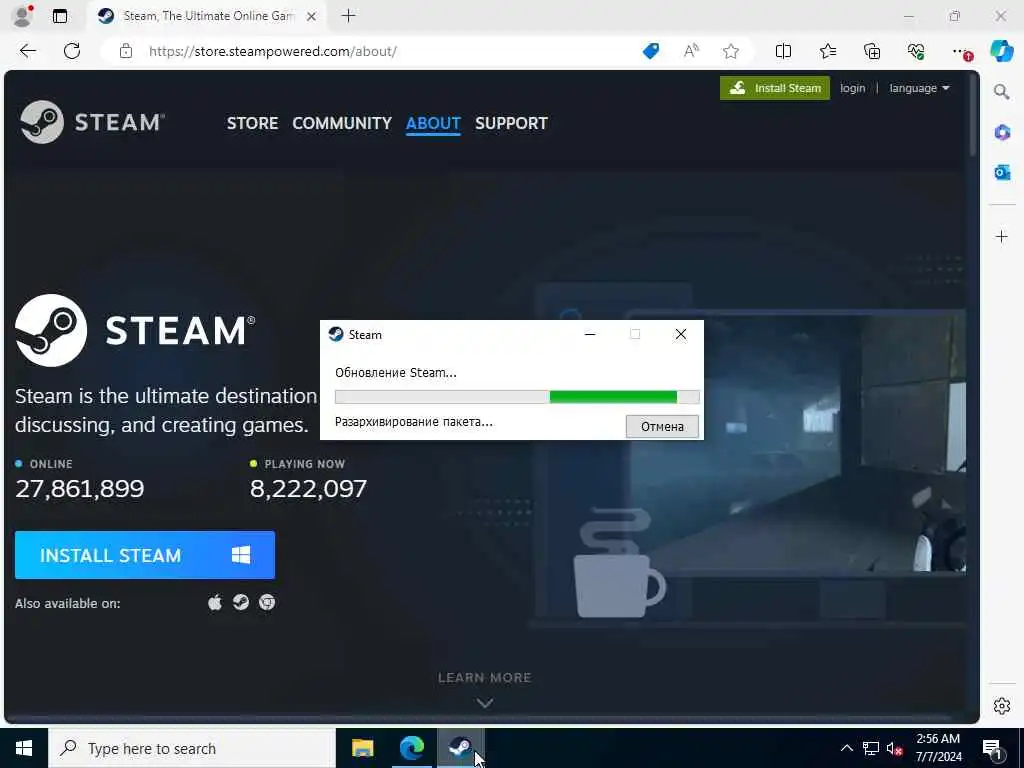Image resolution: width=1024 pixels, height=768 pixels.
Task: Click the blue INSTALL STEAM button
Action: [145, 555]
